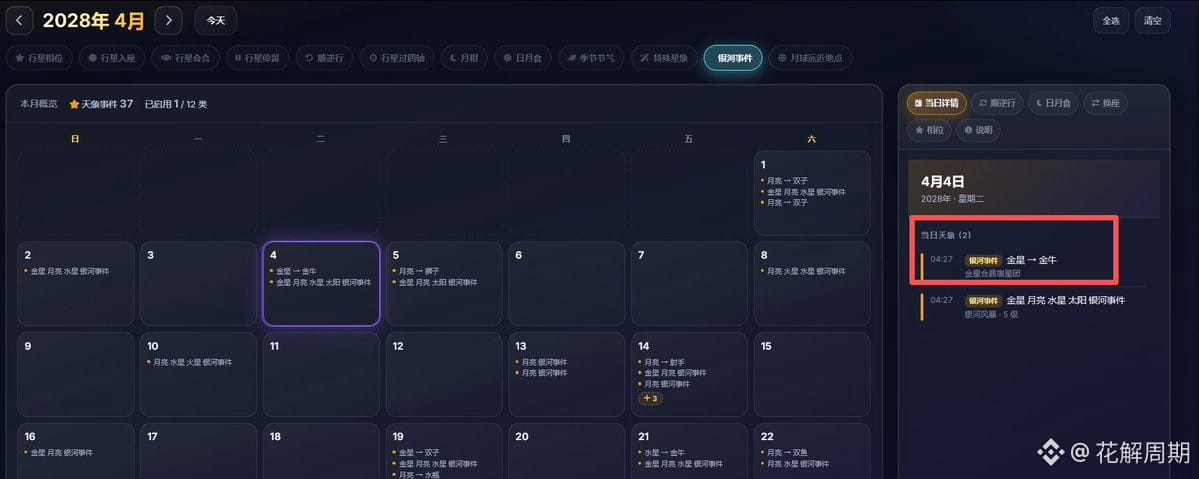Jump to today with 今天 button
1199x479 pixels.
pos(216,21)
